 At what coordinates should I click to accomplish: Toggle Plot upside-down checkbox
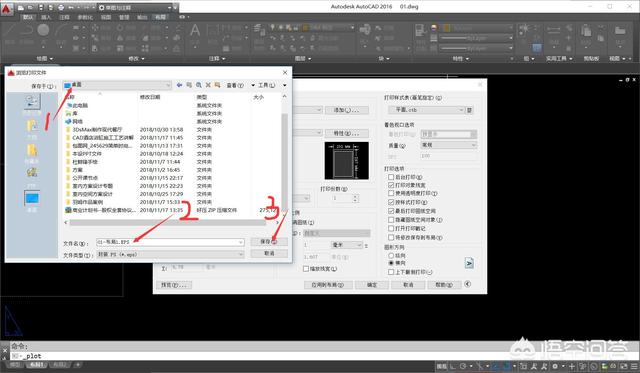click(x=391, y=272)
